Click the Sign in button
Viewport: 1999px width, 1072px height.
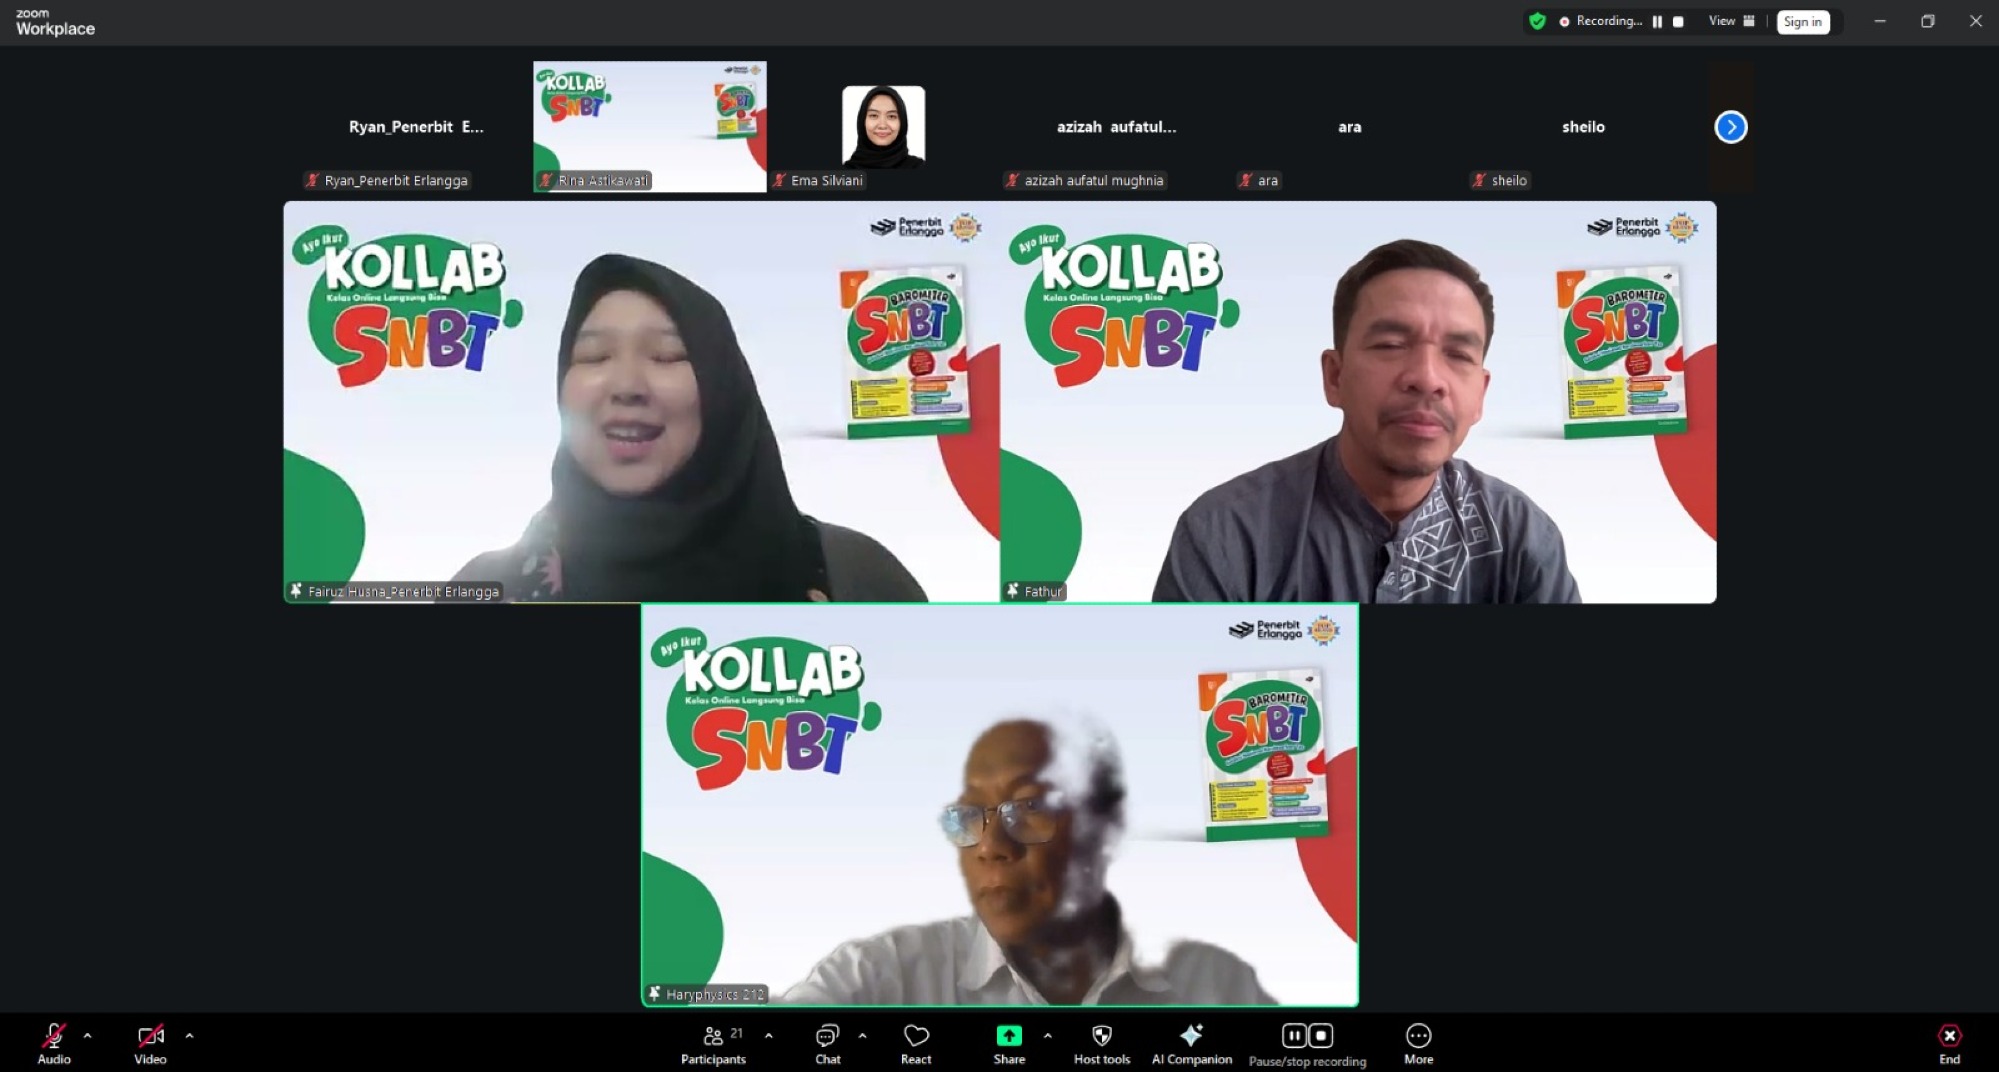click(x=1802, y=21)
